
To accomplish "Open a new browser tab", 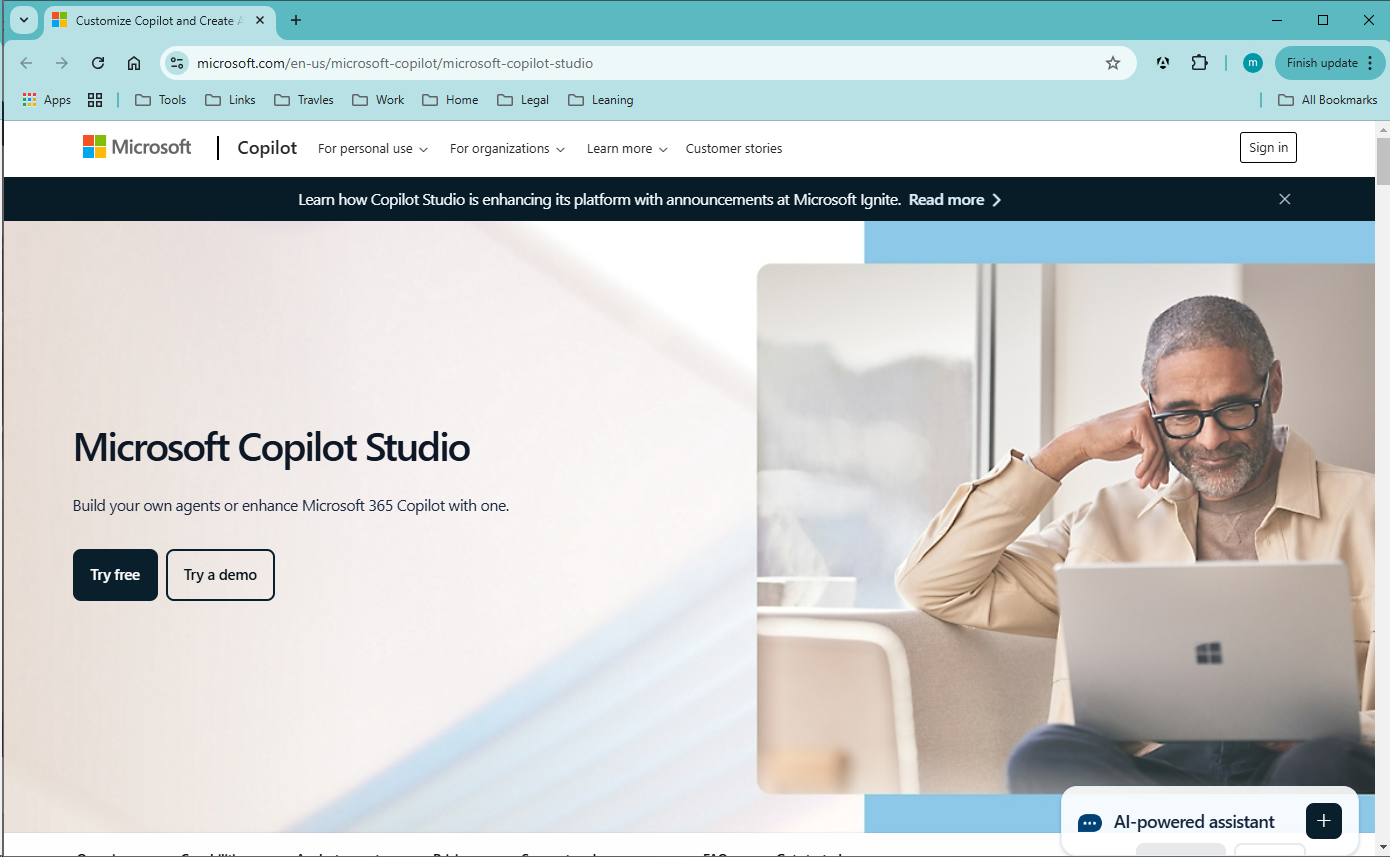I will point(296,20).
